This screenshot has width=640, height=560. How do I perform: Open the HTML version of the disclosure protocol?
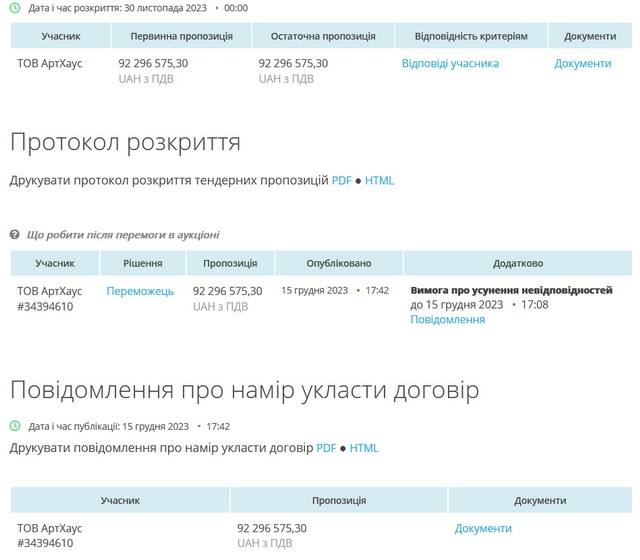379,181
